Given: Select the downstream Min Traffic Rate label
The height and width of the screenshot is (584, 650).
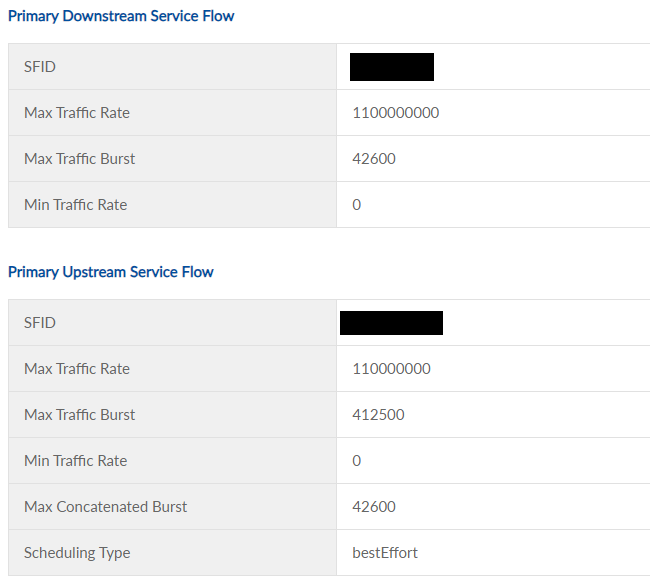Looking at the screenshot, I should (76, 205).
